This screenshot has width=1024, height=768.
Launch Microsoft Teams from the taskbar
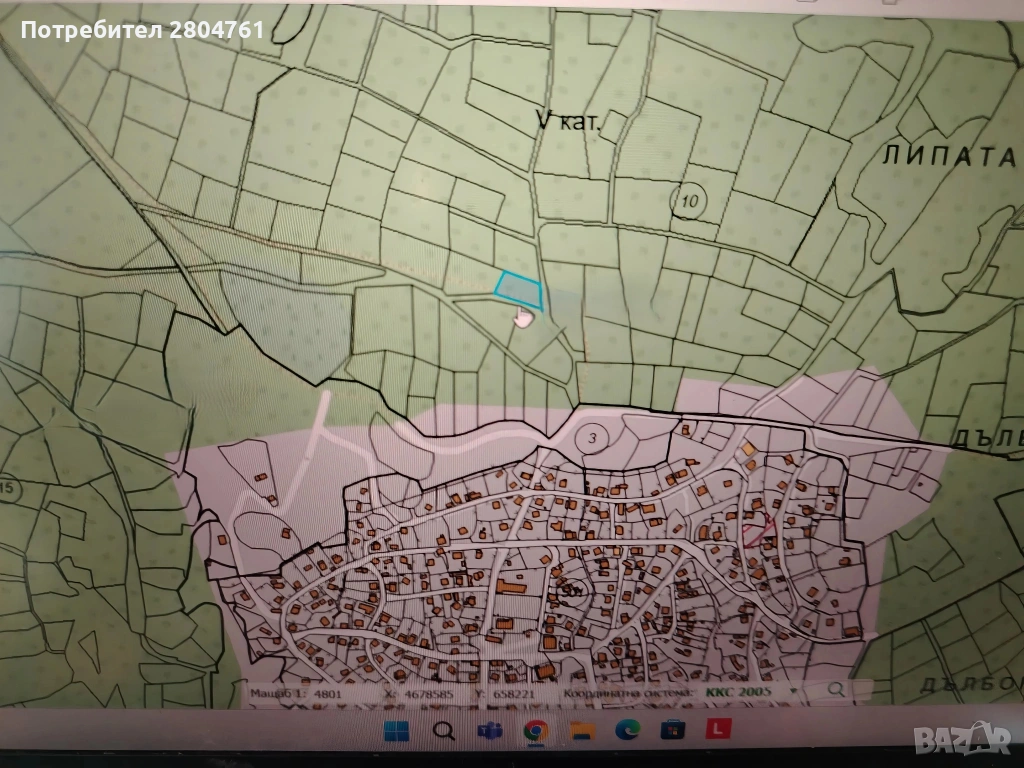click(x=490, y=733)
